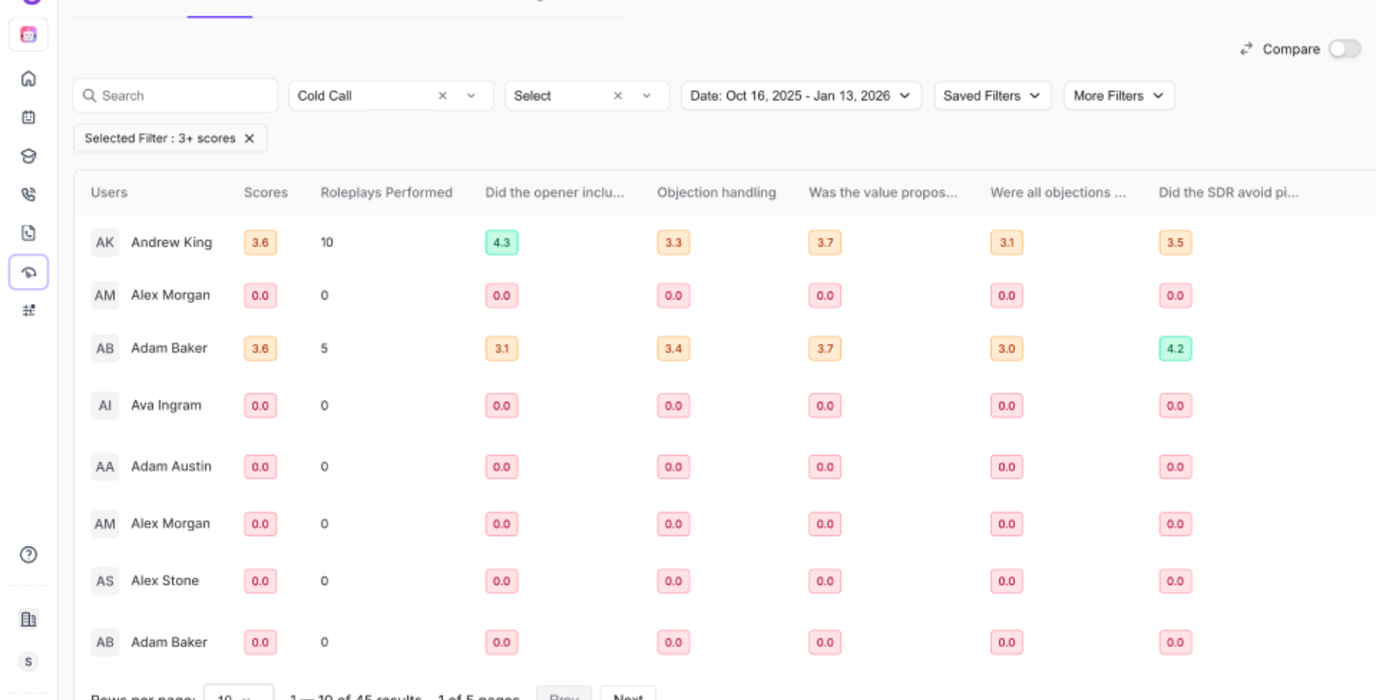Open the home icon in sidebar
This screenshot has width=1376, height=700.
point(28,79)
